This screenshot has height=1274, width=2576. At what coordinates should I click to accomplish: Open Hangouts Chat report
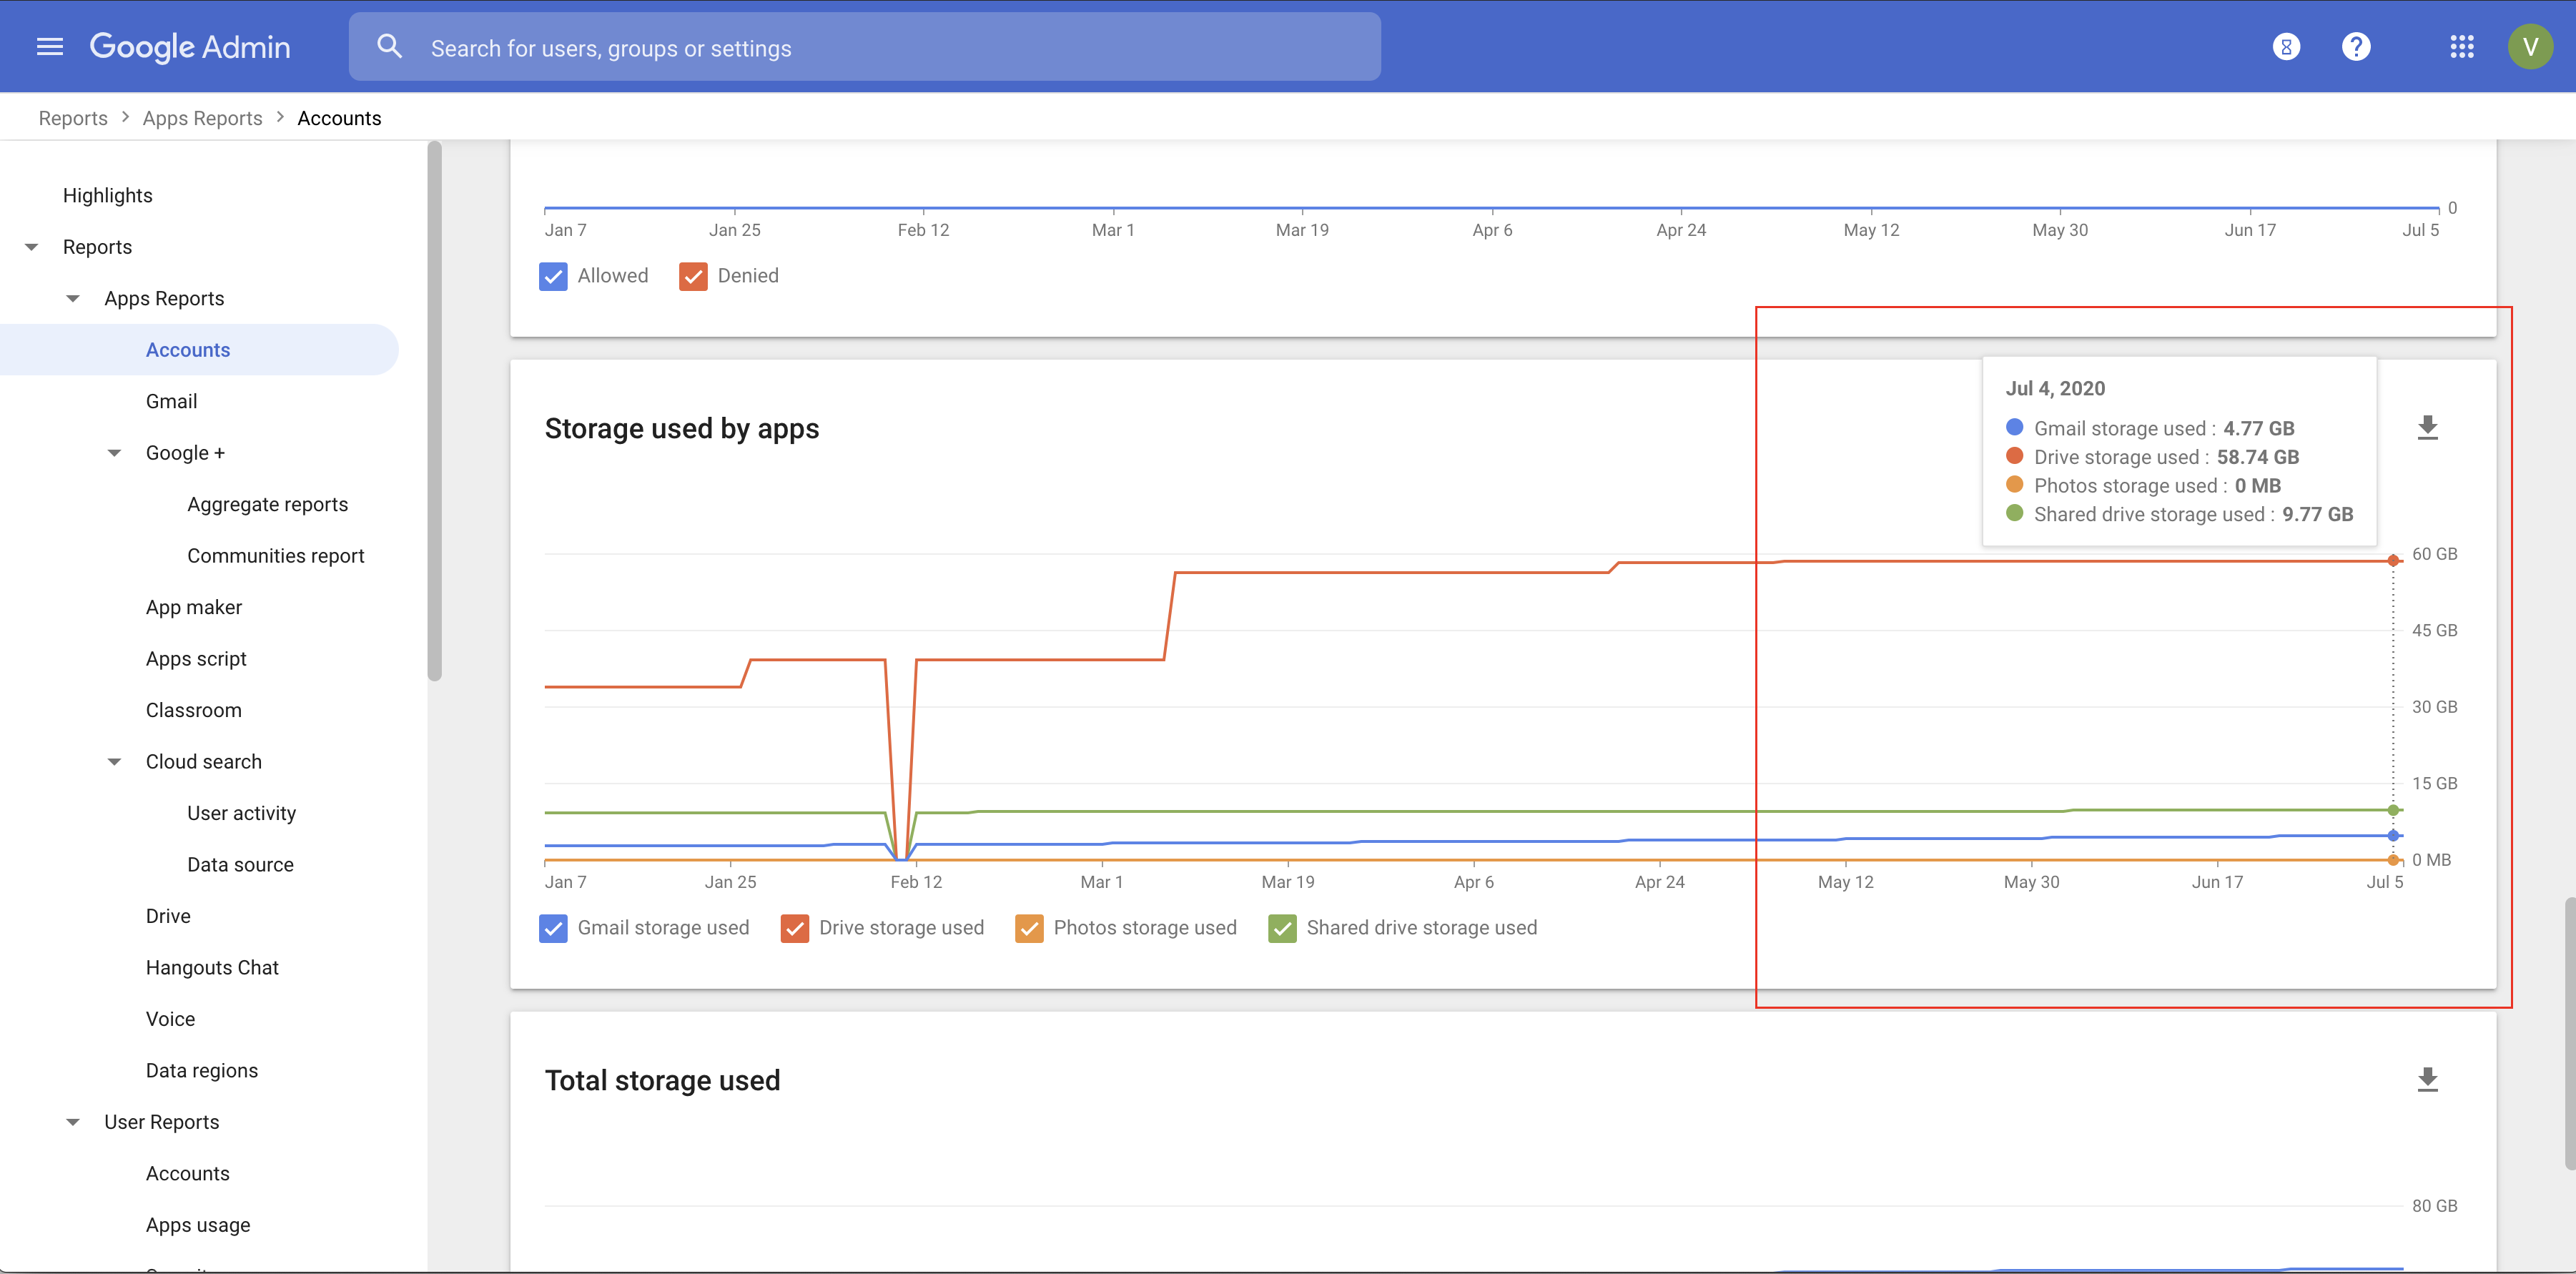(x=212, y=968)
